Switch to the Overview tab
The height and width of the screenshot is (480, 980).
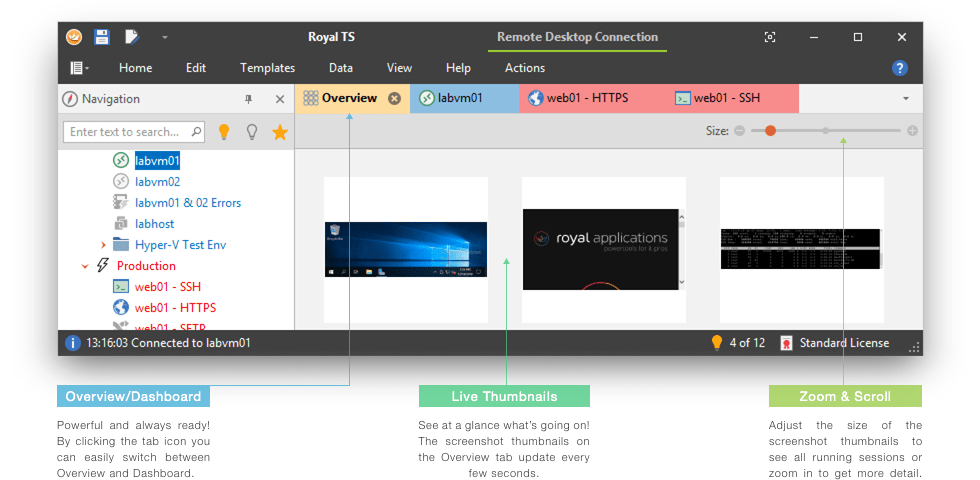(352, 99)
